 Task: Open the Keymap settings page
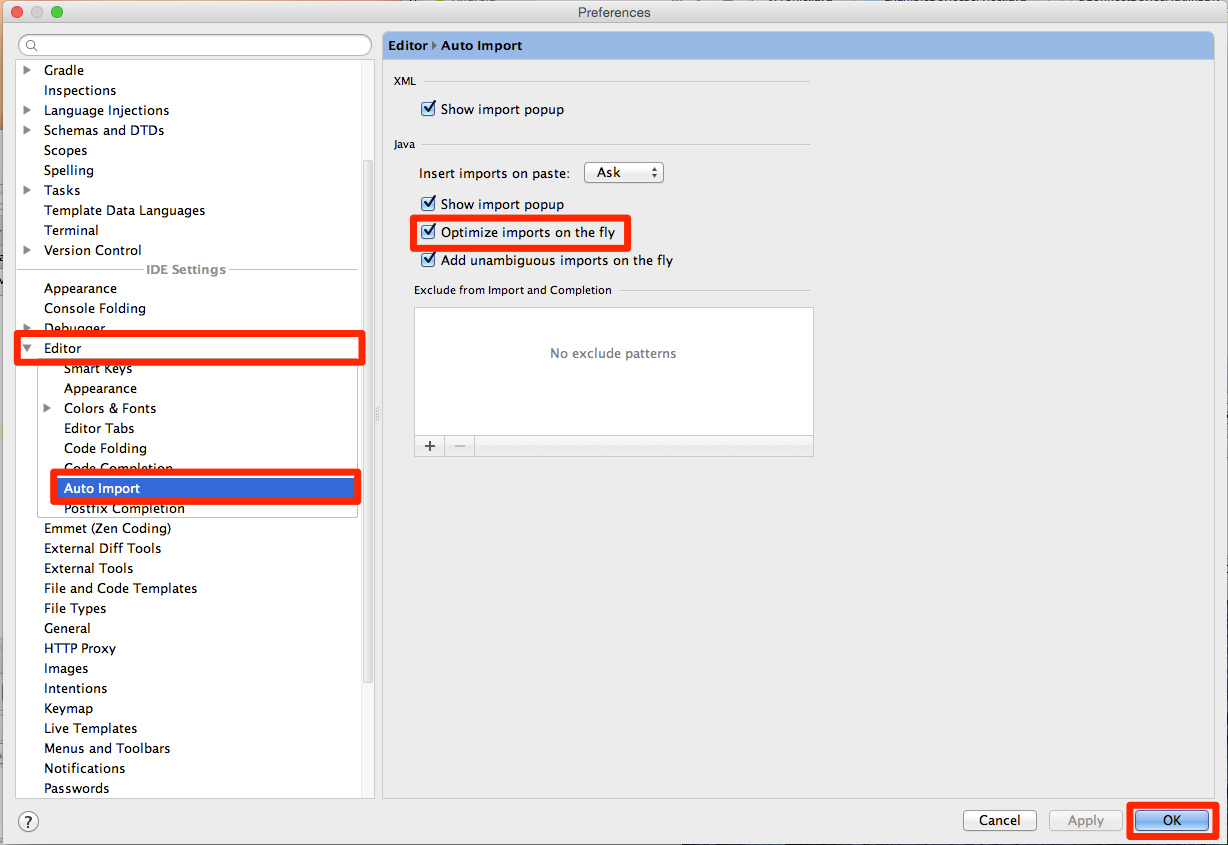68,708
